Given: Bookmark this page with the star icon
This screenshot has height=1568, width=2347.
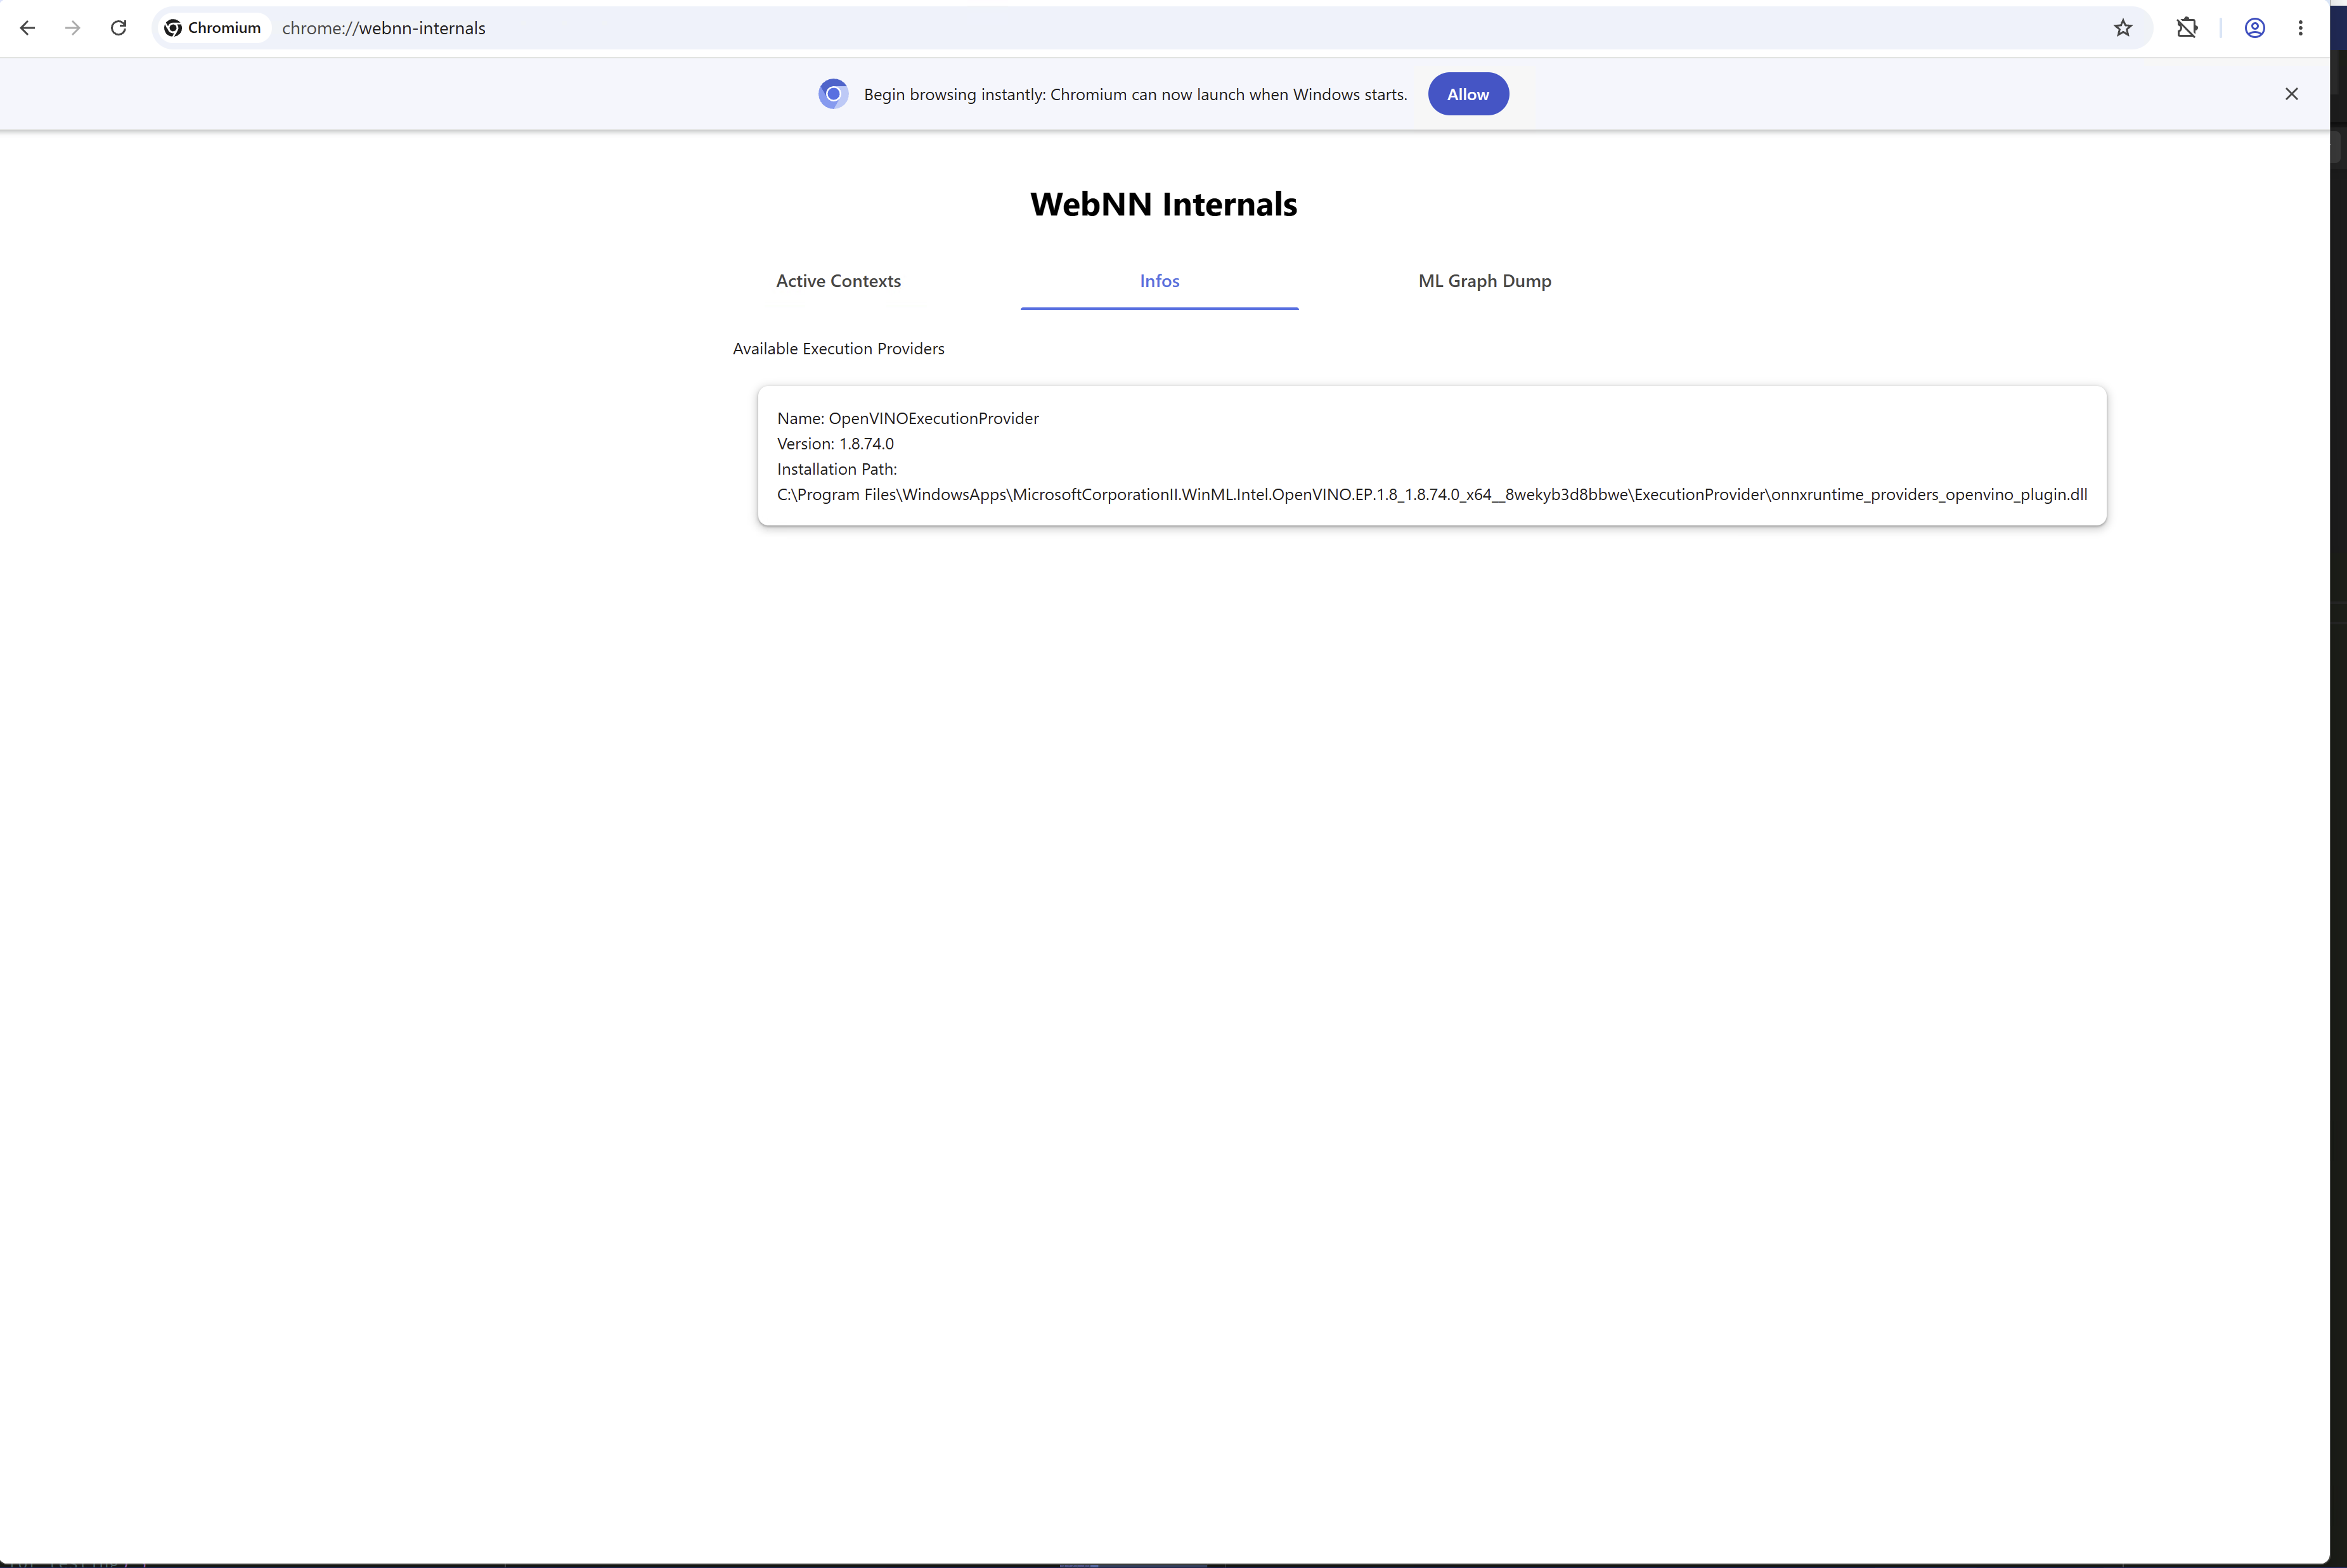Looking at the screenshot, I should pos(2123,28).
